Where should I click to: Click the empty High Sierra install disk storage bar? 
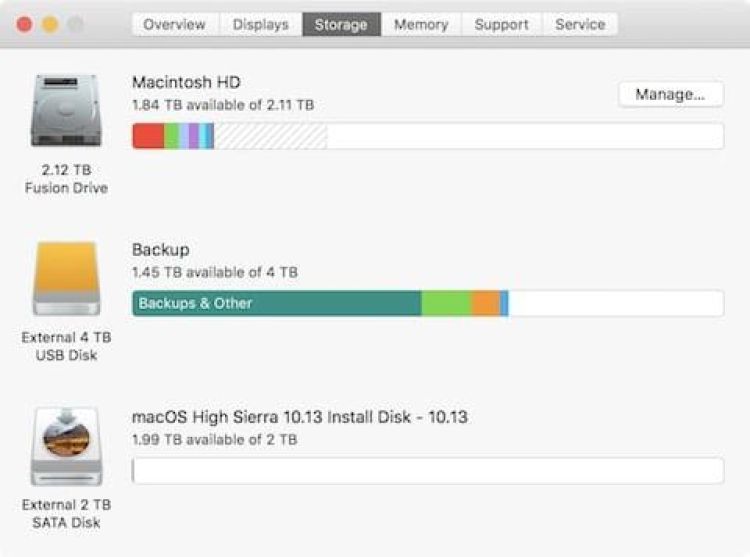pos(428,471)
